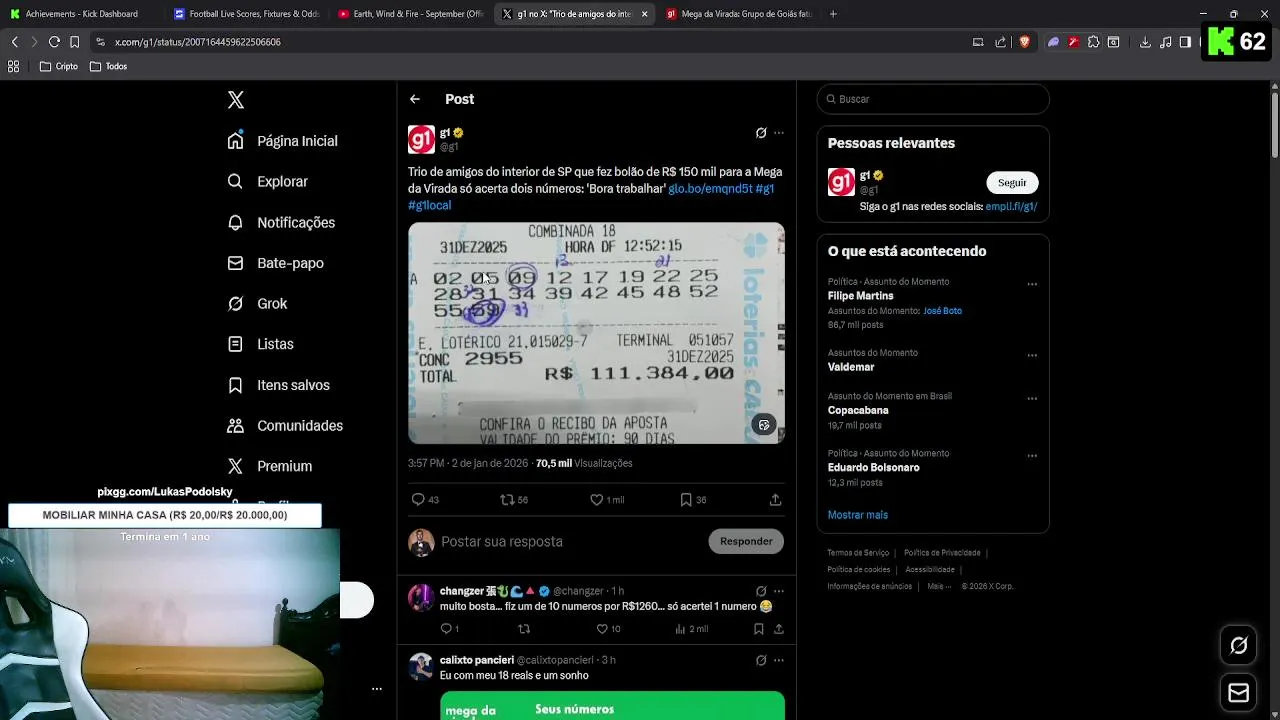
Task: Open more options for Copacabana trend
Action: tap(1032, 398)
